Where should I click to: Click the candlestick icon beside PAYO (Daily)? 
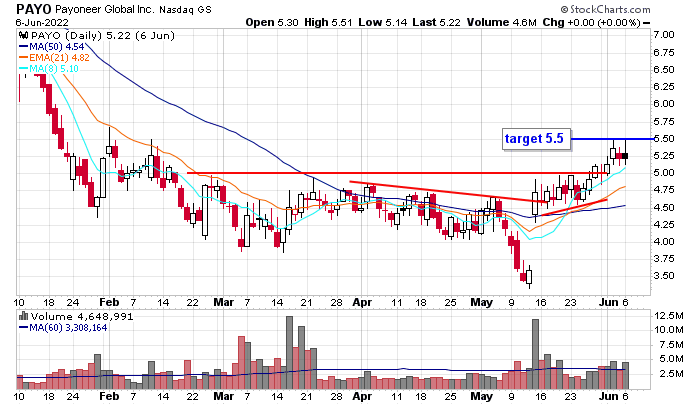click(x=23, y=36)
